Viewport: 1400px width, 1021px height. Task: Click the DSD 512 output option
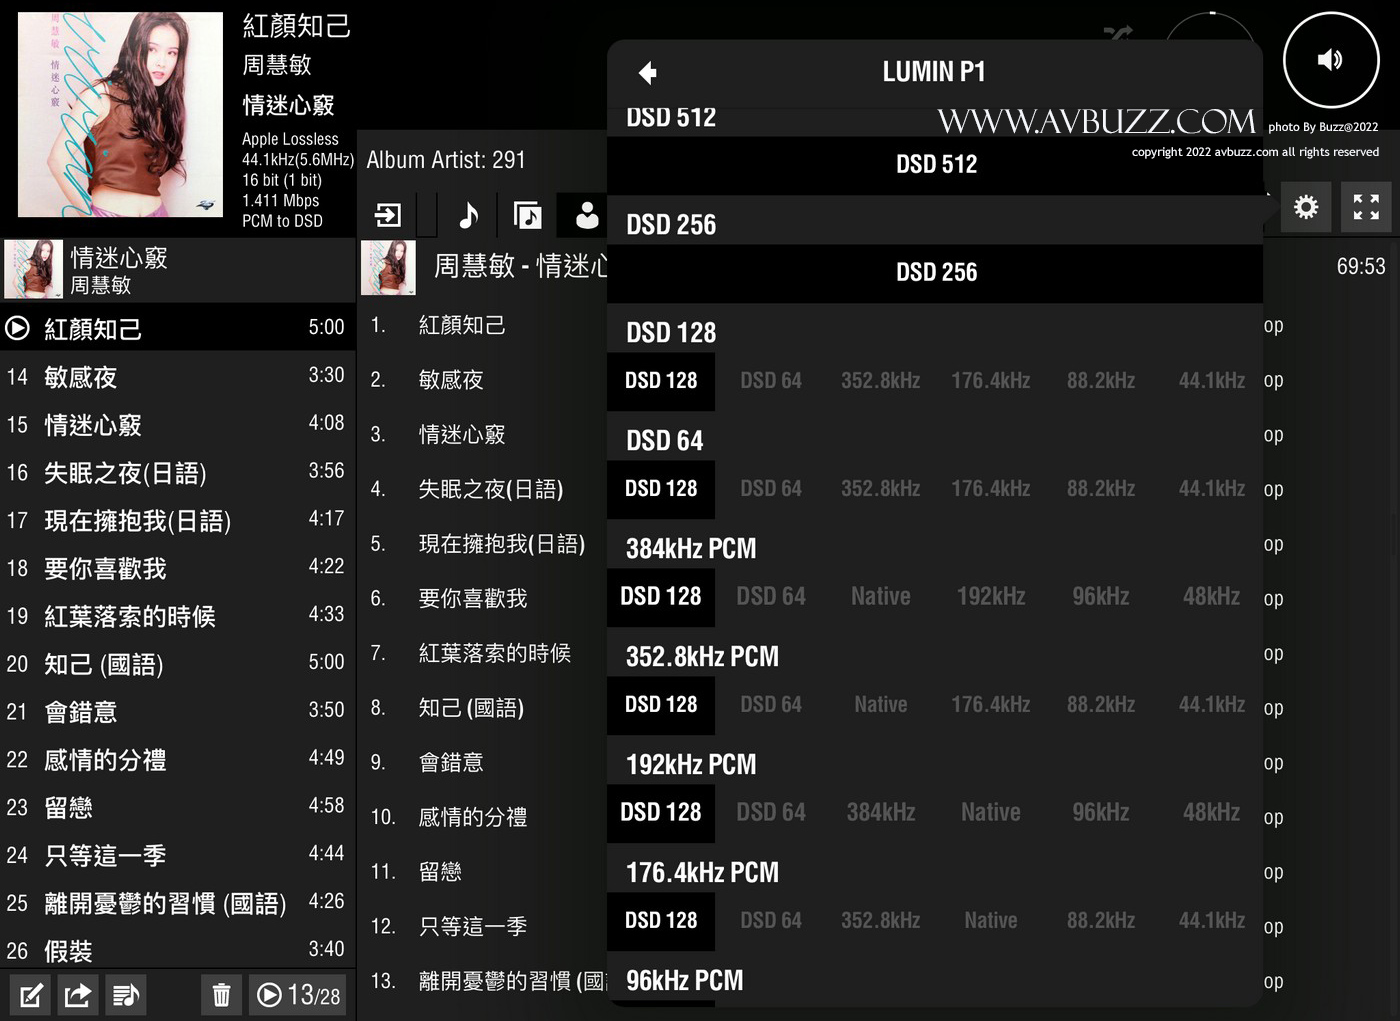tap(935, 165)
